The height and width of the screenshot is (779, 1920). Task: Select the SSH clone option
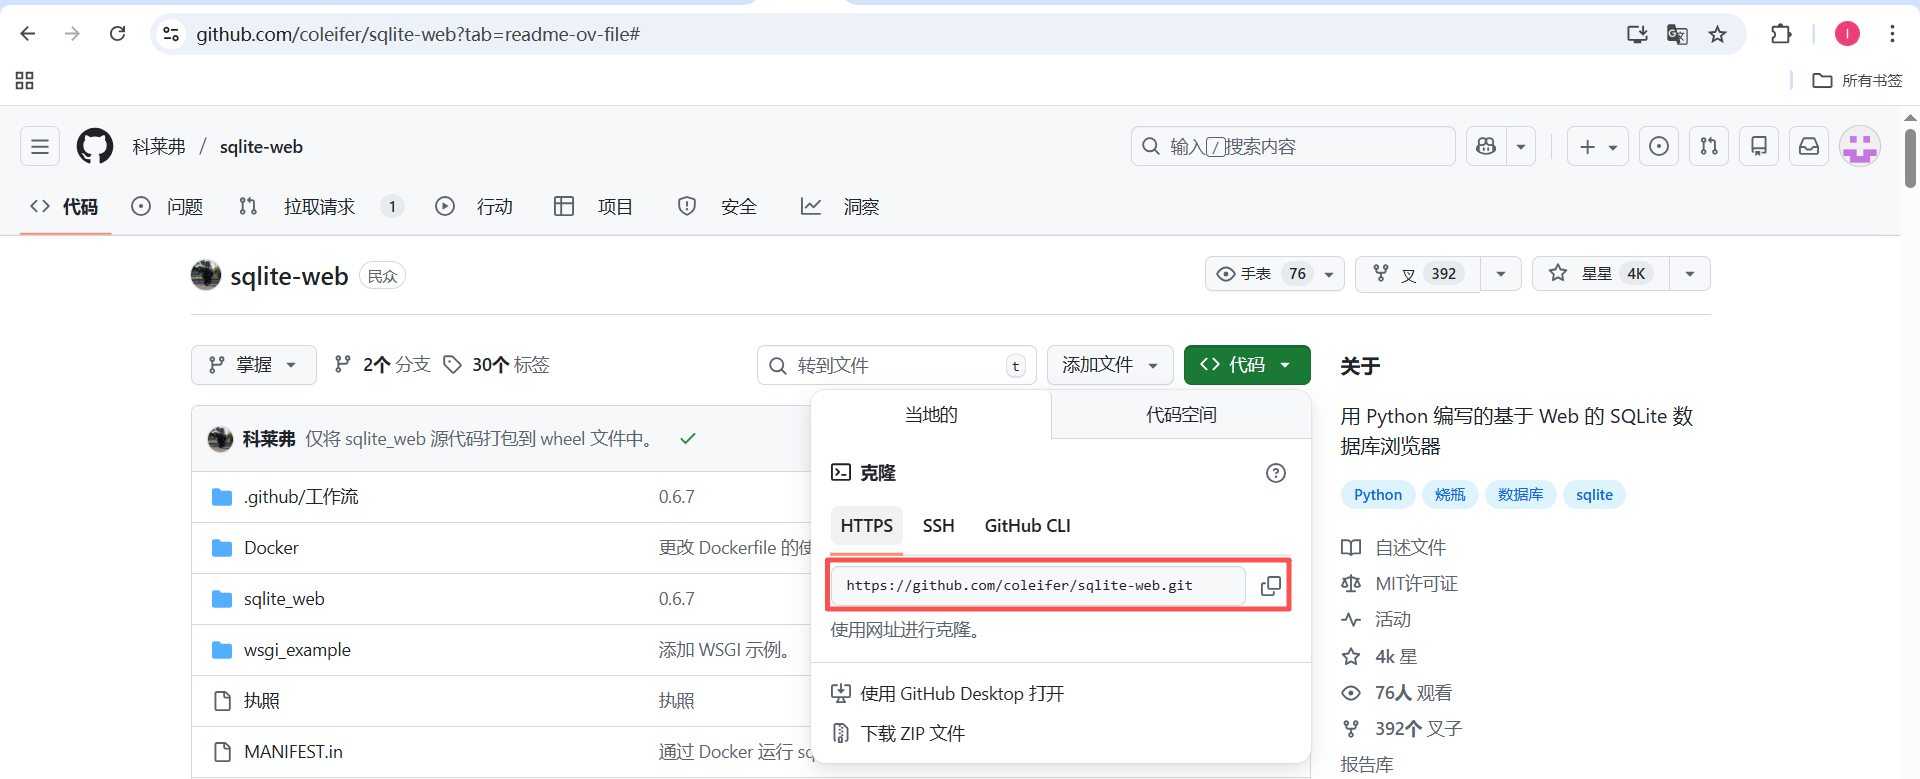tap(938, 526)
